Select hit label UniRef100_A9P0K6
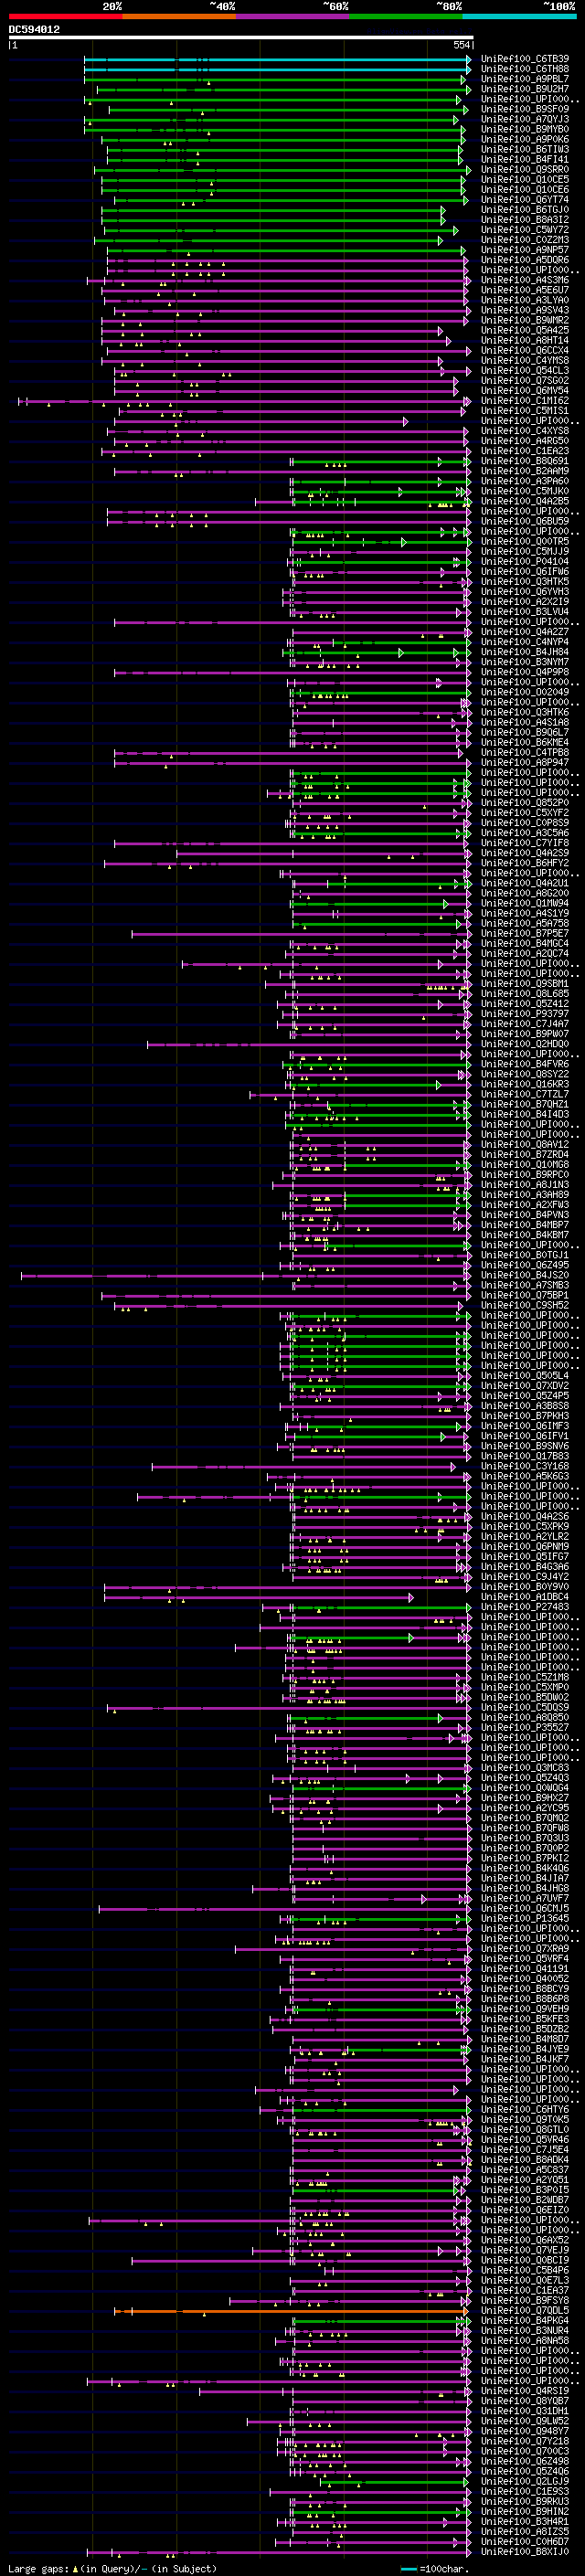The width and height of the screenshot is (585, 2576). coord(525,139)
